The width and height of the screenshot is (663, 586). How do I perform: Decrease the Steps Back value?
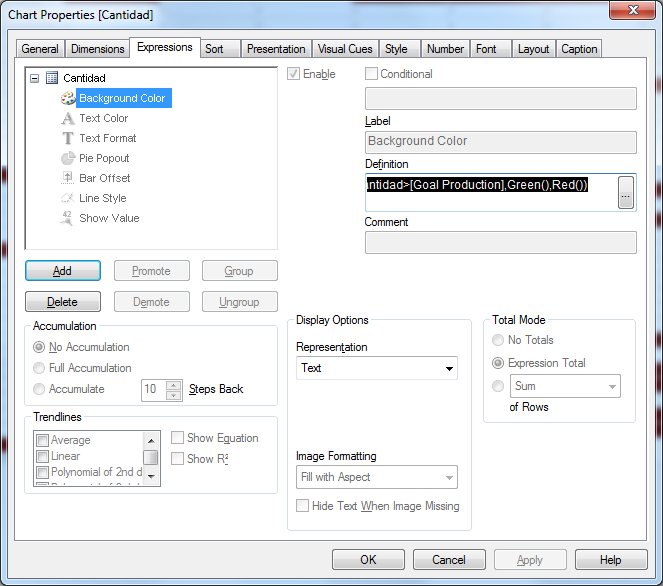click(x=174, y=395)
